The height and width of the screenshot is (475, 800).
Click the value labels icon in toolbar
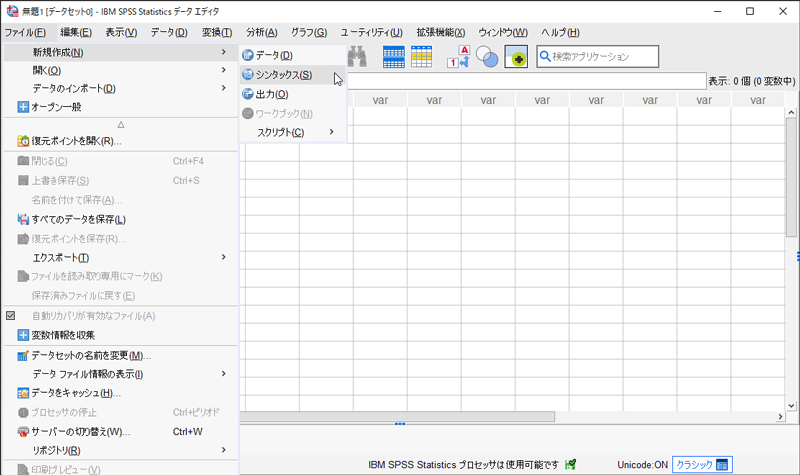click(x=458, y=57)
